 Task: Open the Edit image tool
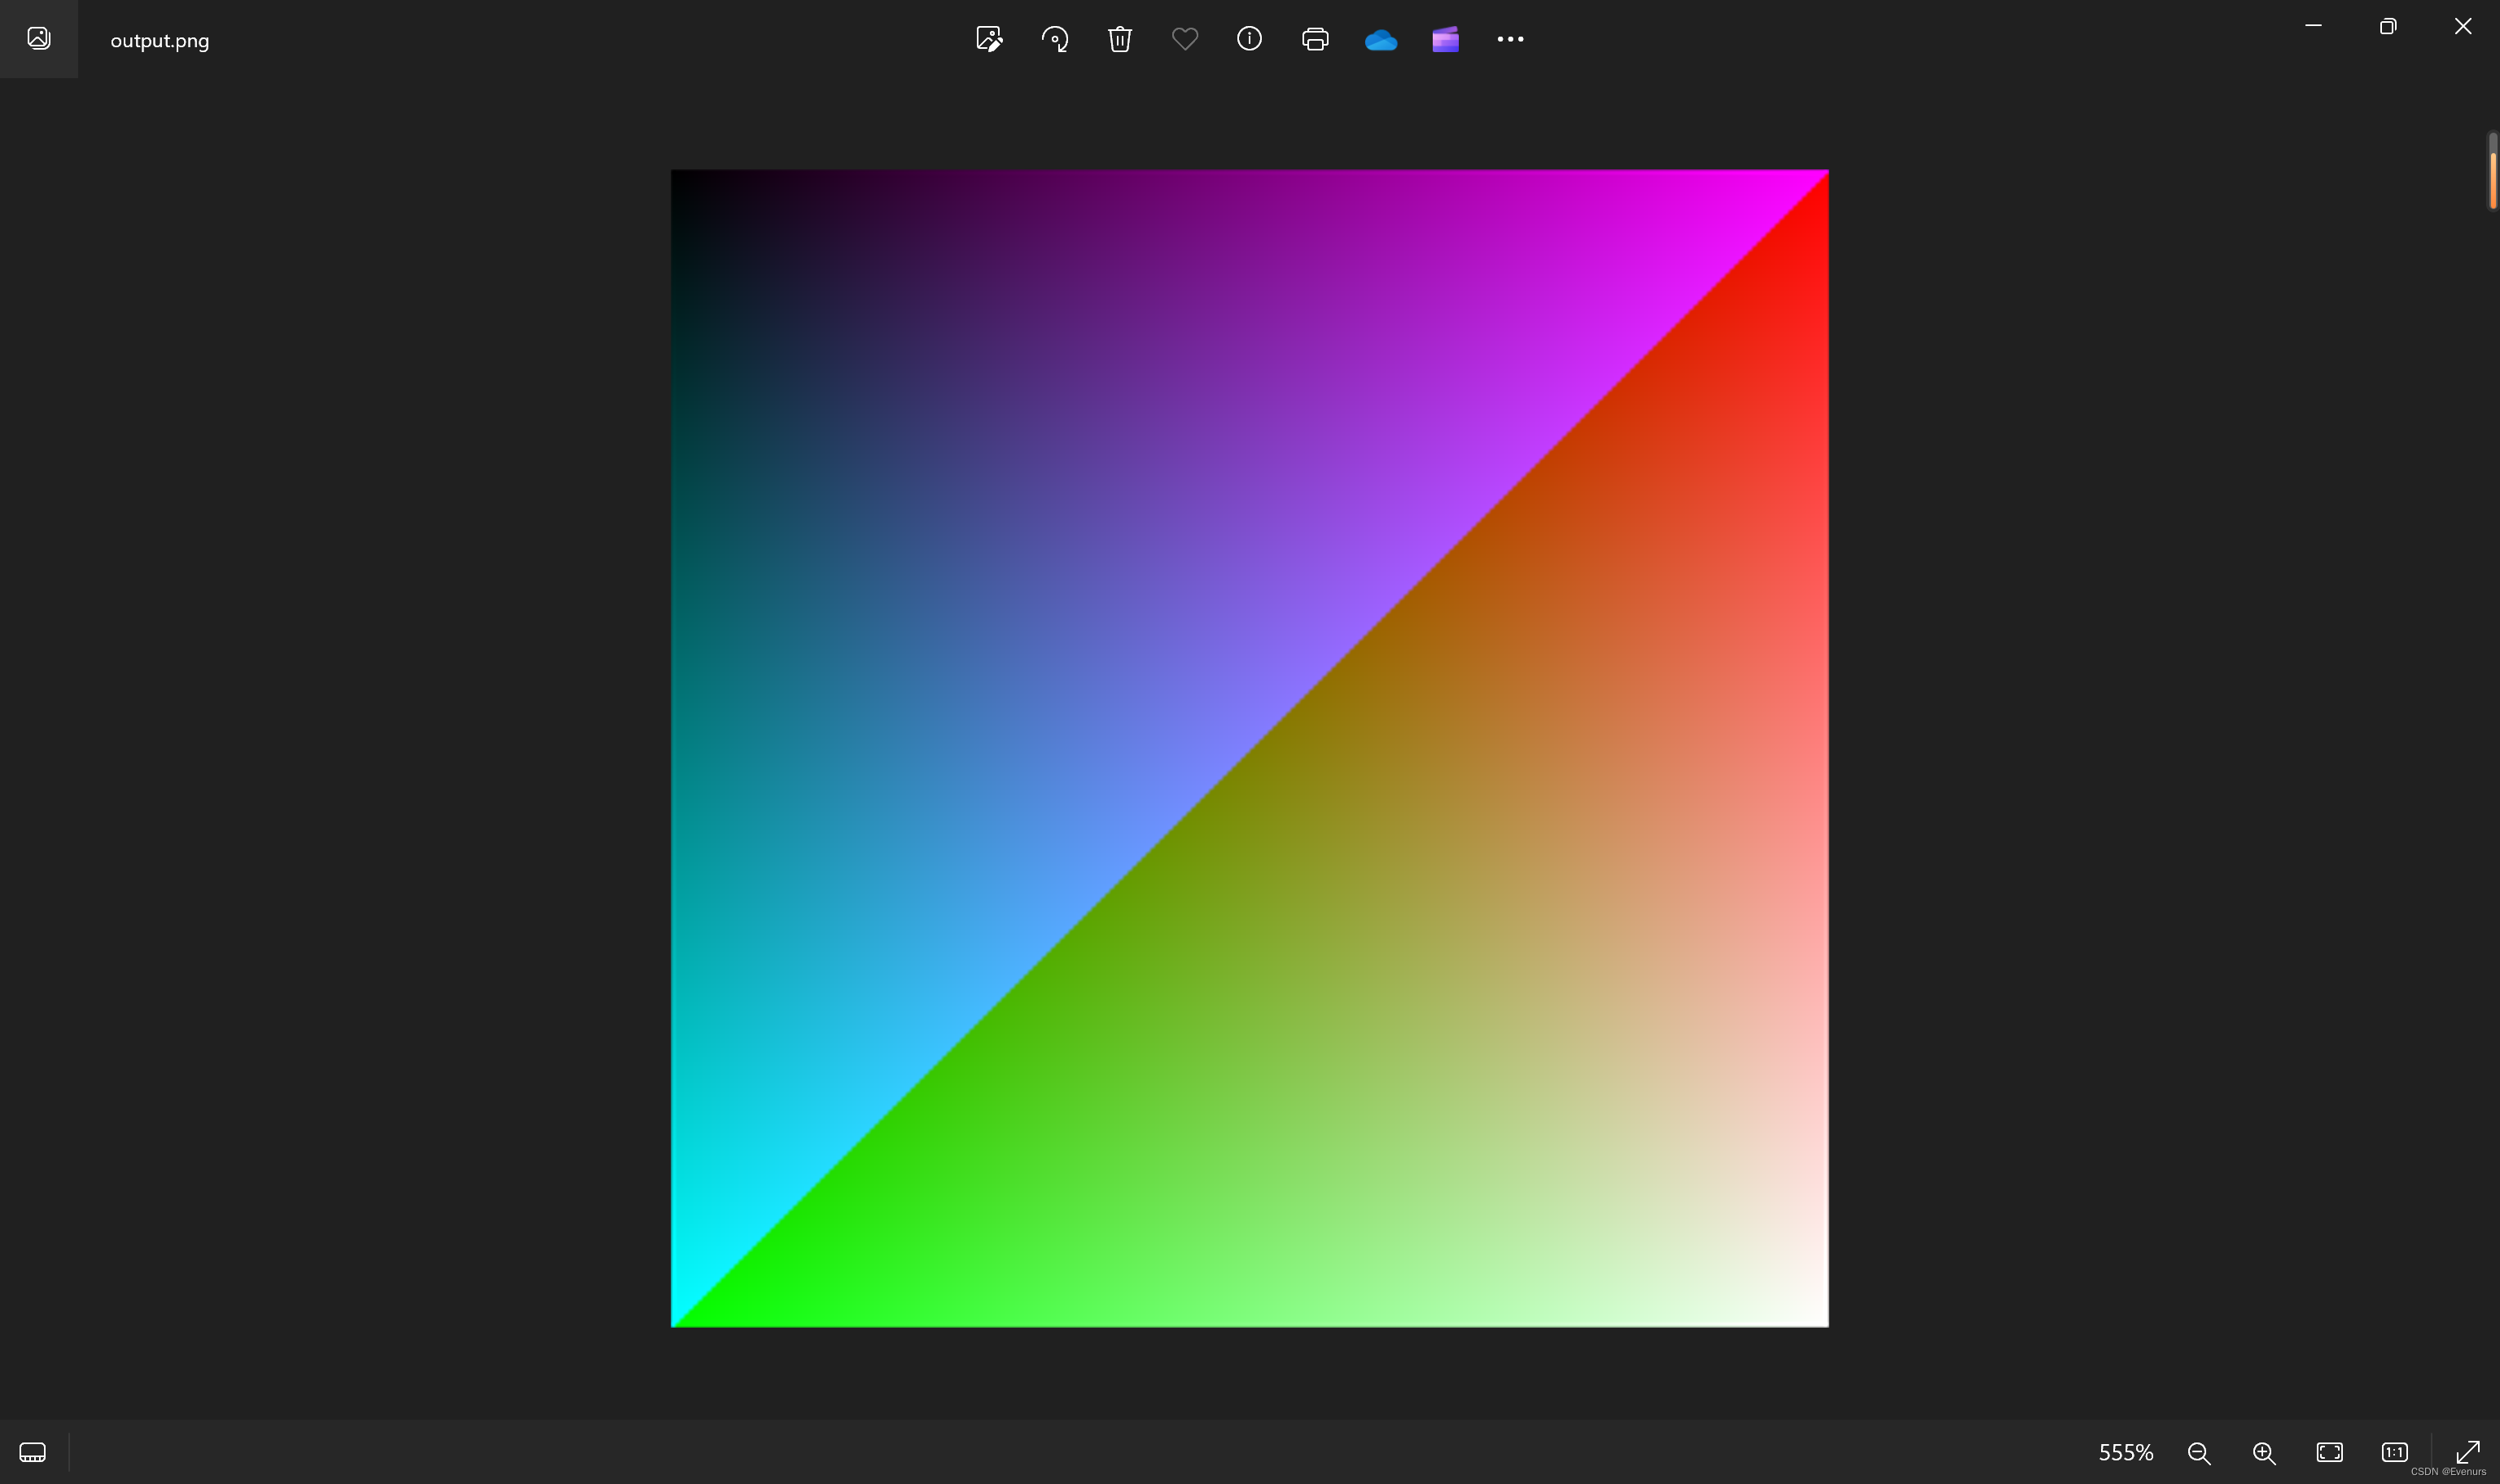point(989,39)
